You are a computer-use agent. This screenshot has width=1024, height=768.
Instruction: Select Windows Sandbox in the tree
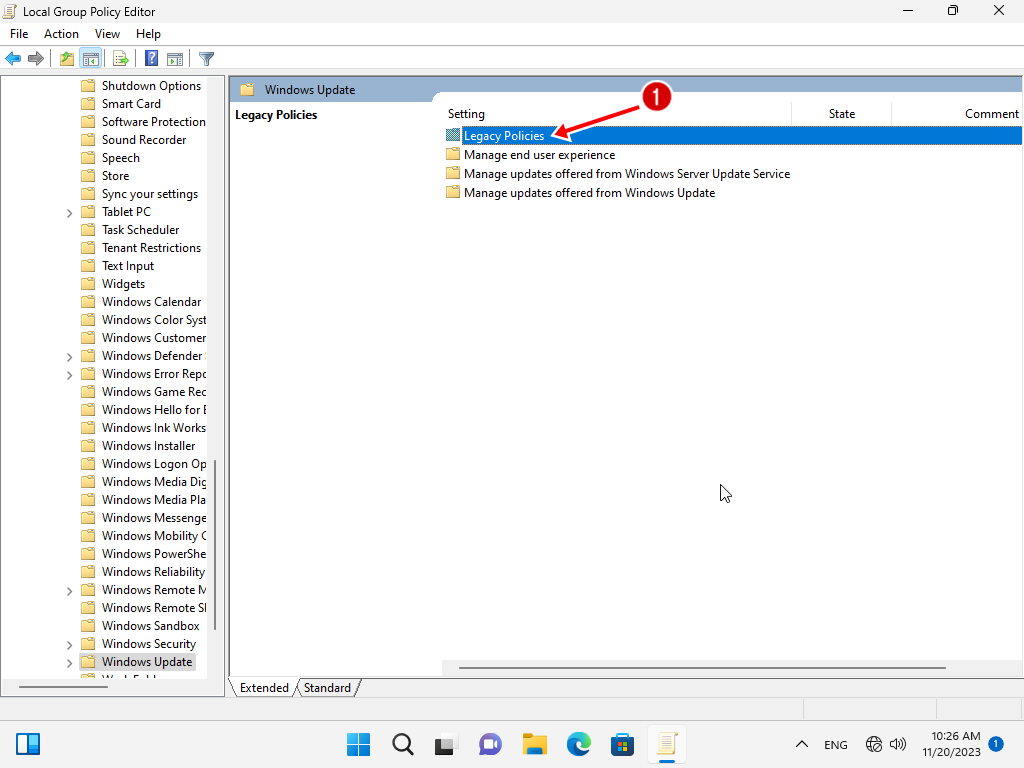coord(150,626)
